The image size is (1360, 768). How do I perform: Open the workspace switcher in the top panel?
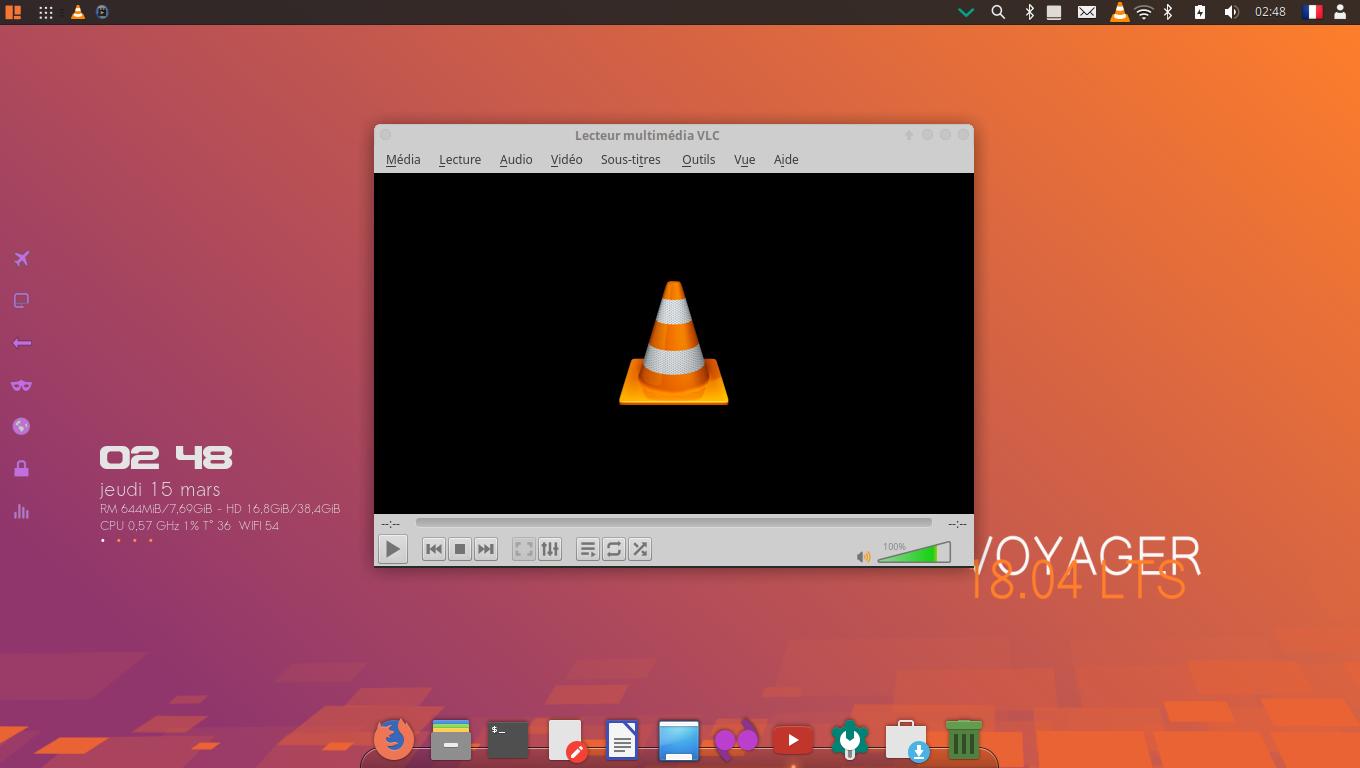[13, 12]
